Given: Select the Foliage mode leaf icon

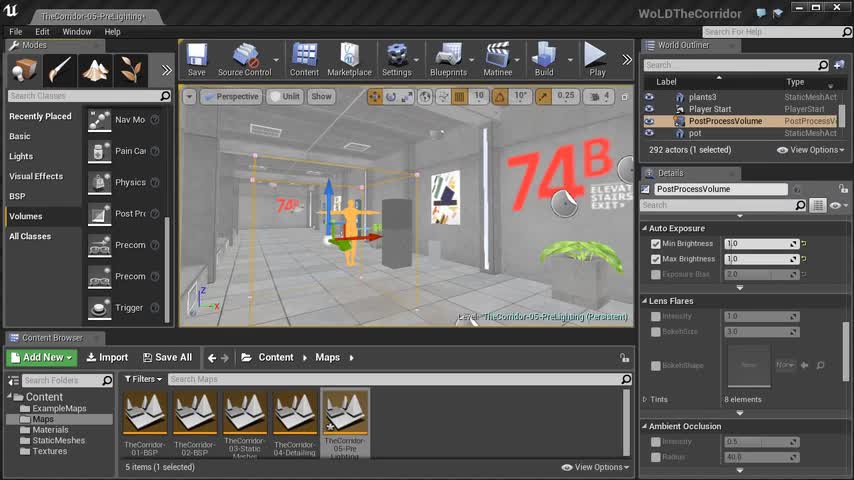Looking at the screenshot, I should [131, 70].
